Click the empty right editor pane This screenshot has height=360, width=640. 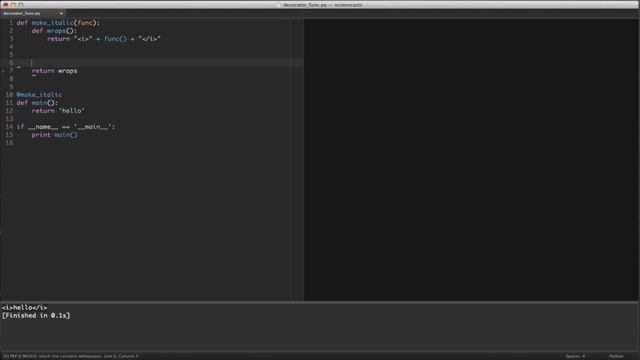coord(471,160)
